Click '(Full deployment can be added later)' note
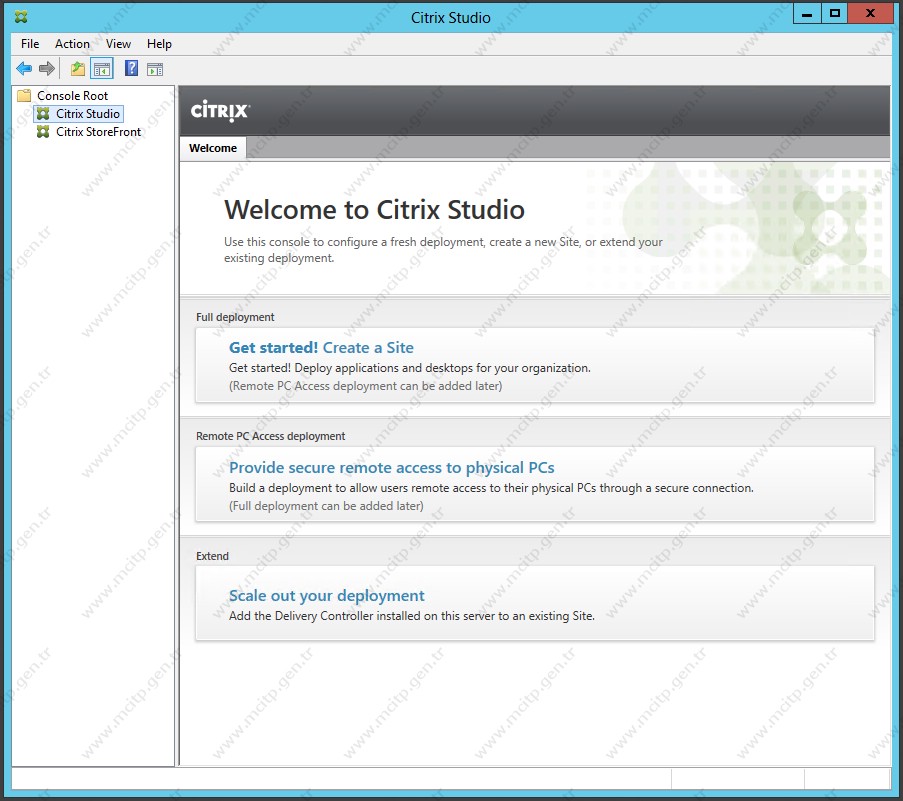903x801 pixels. [x=327, y=506]
